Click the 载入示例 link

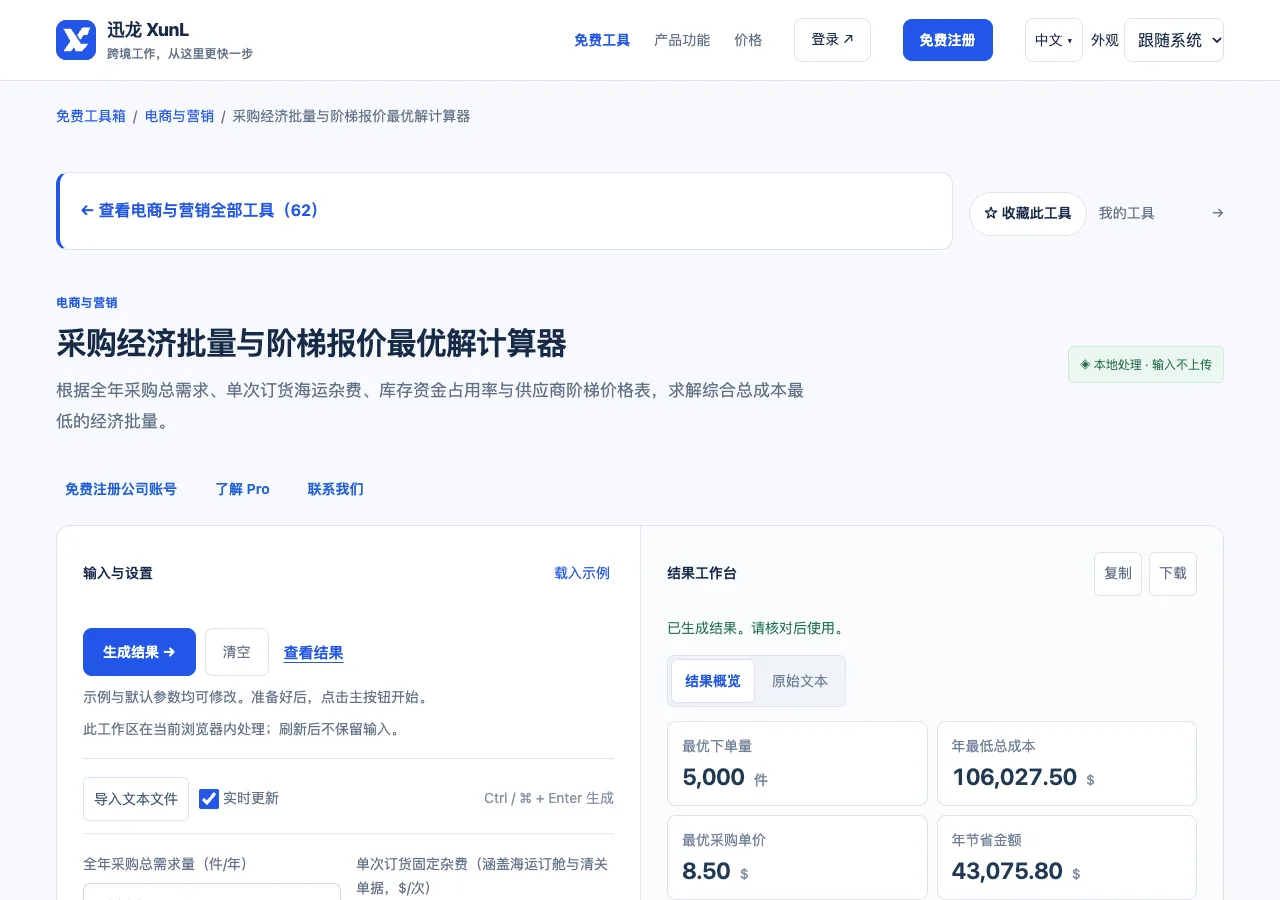click(x=582, y=573)
